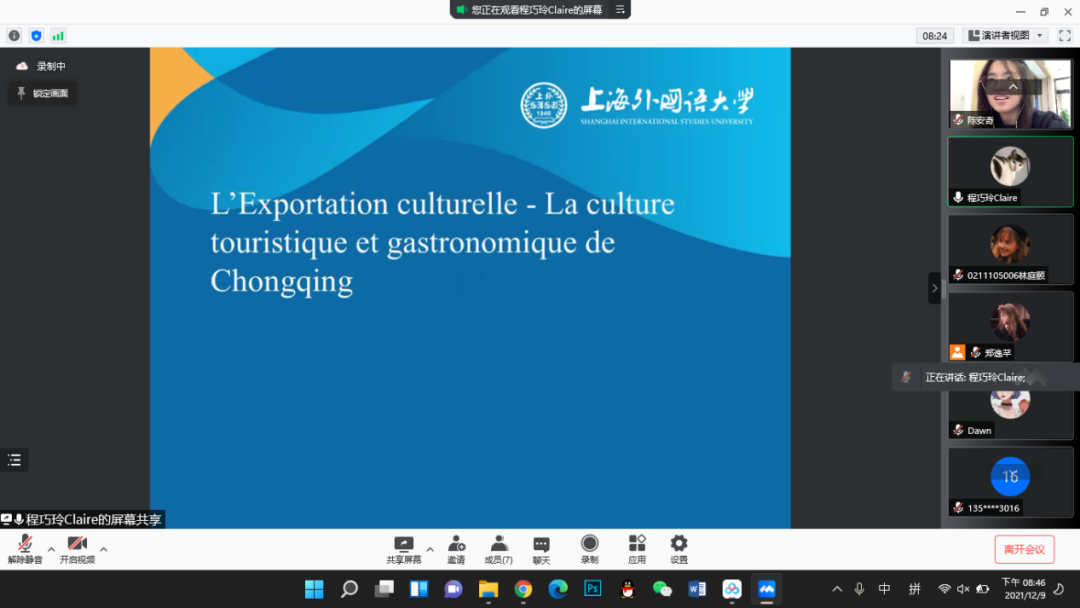Click the green security shield icon
Image resolution: width=1080 pixels, height=608 pixels.
pyautogui.click(x=36, y=36)
